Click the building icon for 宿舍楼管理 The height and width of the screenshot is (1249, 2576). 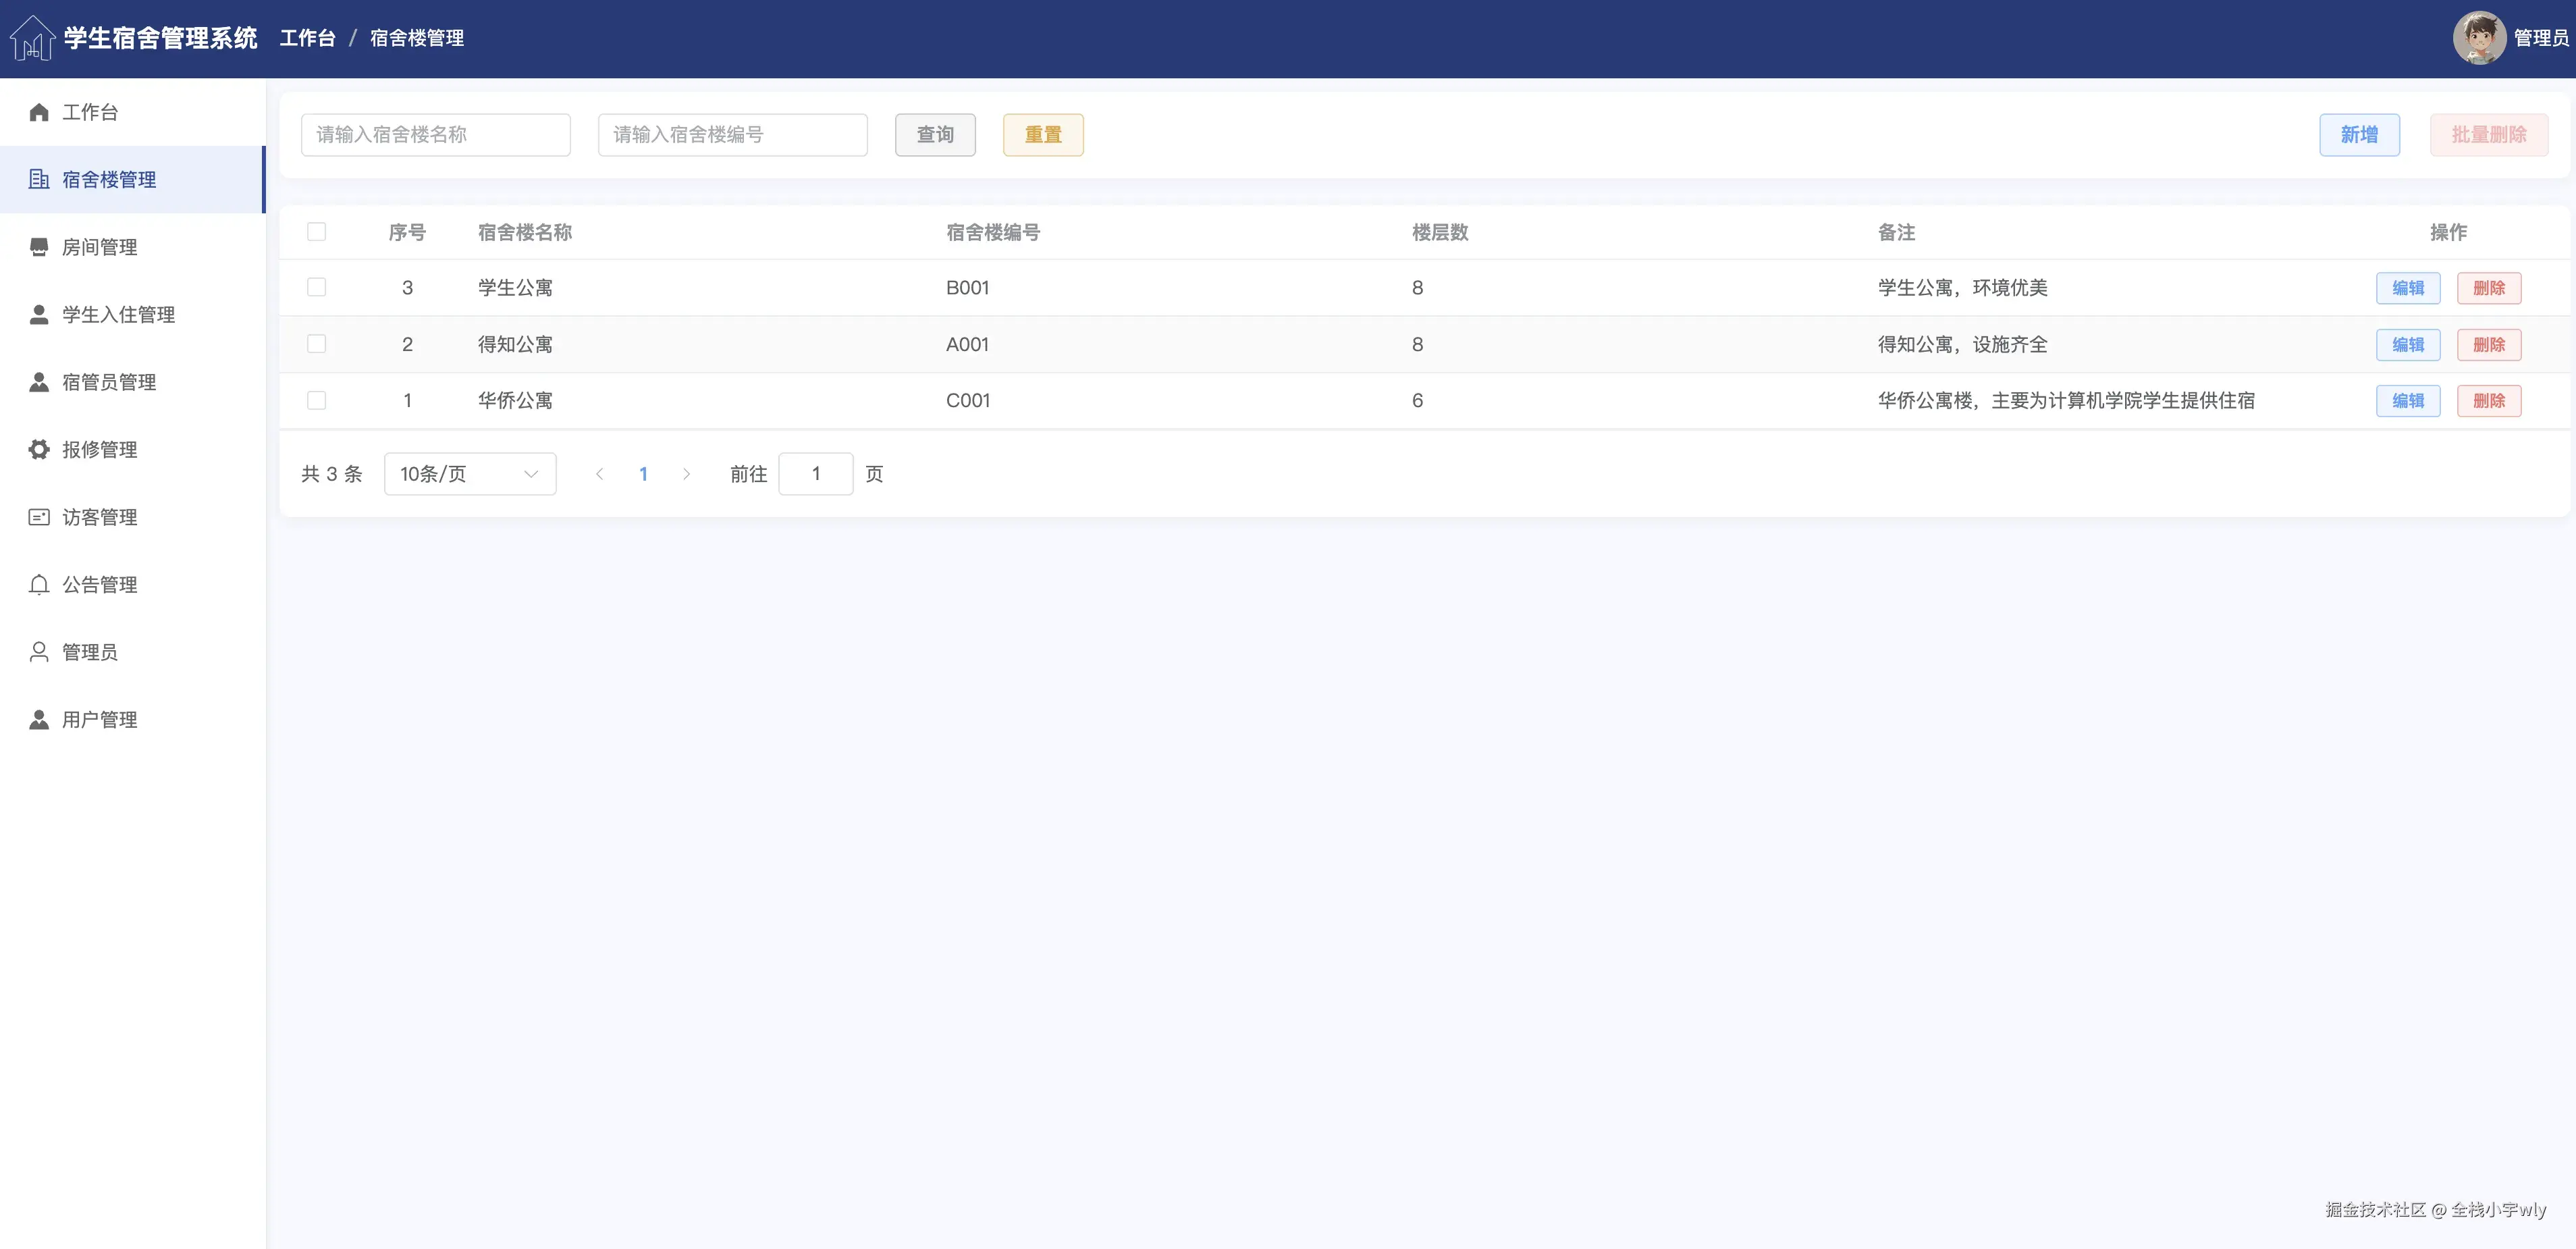[39, 179]
